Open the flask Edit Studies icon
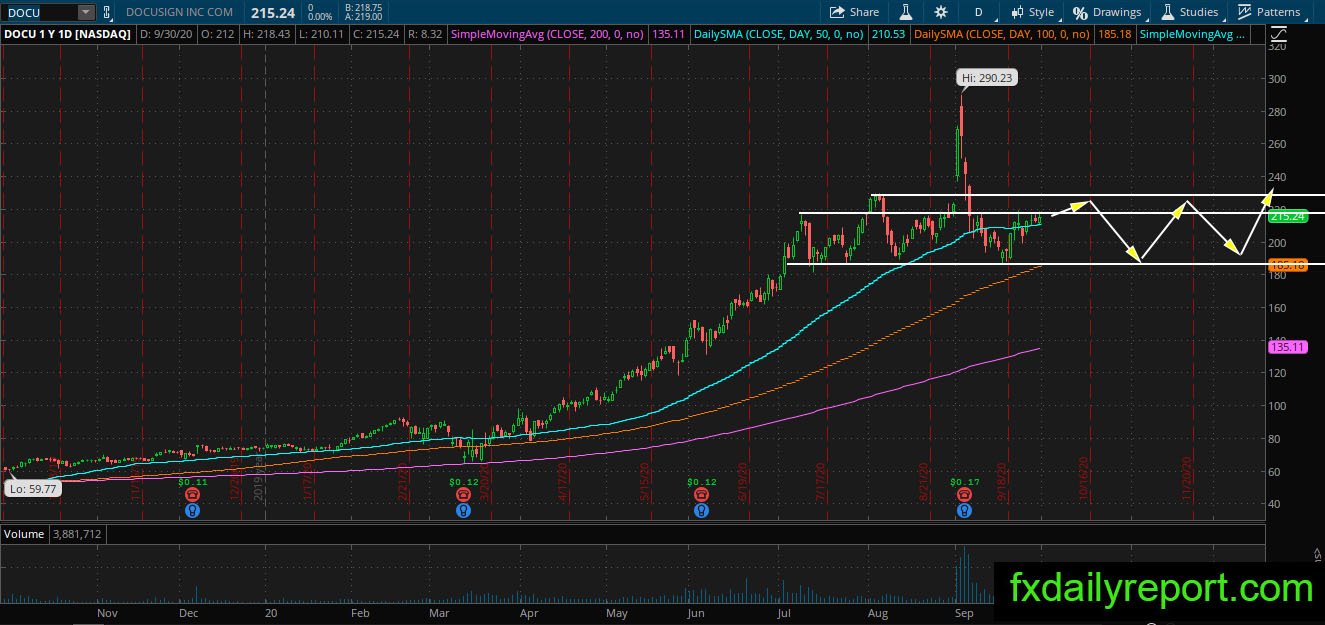 click(x=906, y=12)
